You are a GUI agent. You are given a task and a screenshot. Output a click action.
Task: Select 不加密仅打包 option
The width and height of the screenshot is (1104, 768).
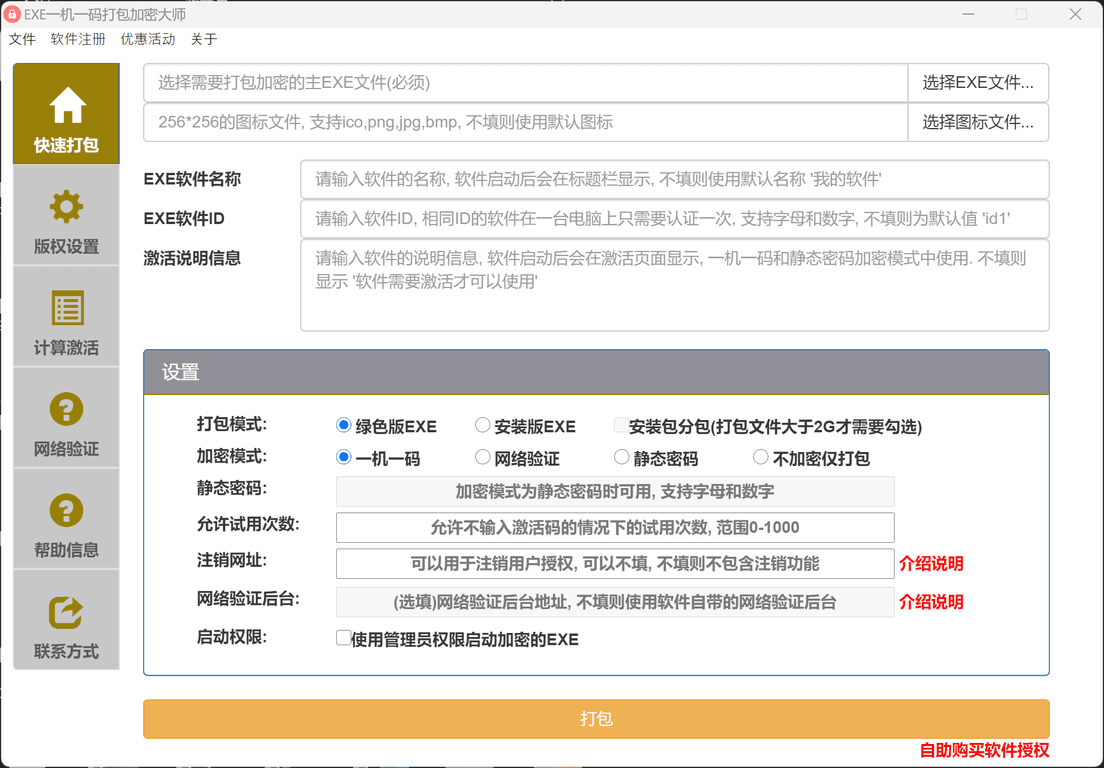point(761,458)
